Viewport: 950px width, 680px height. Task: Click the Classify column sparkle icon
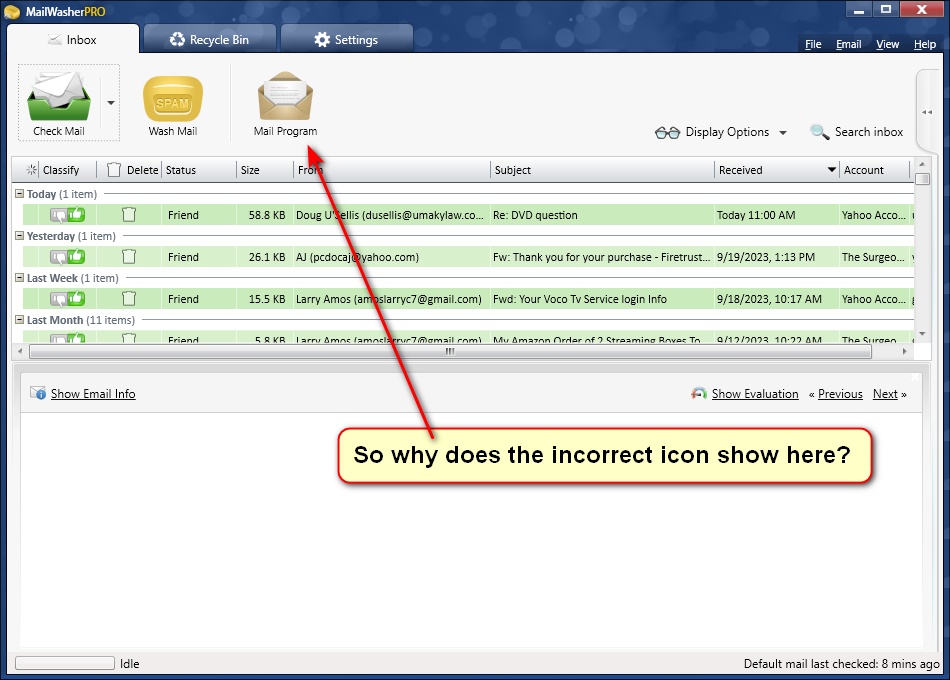tap(32, 170)
